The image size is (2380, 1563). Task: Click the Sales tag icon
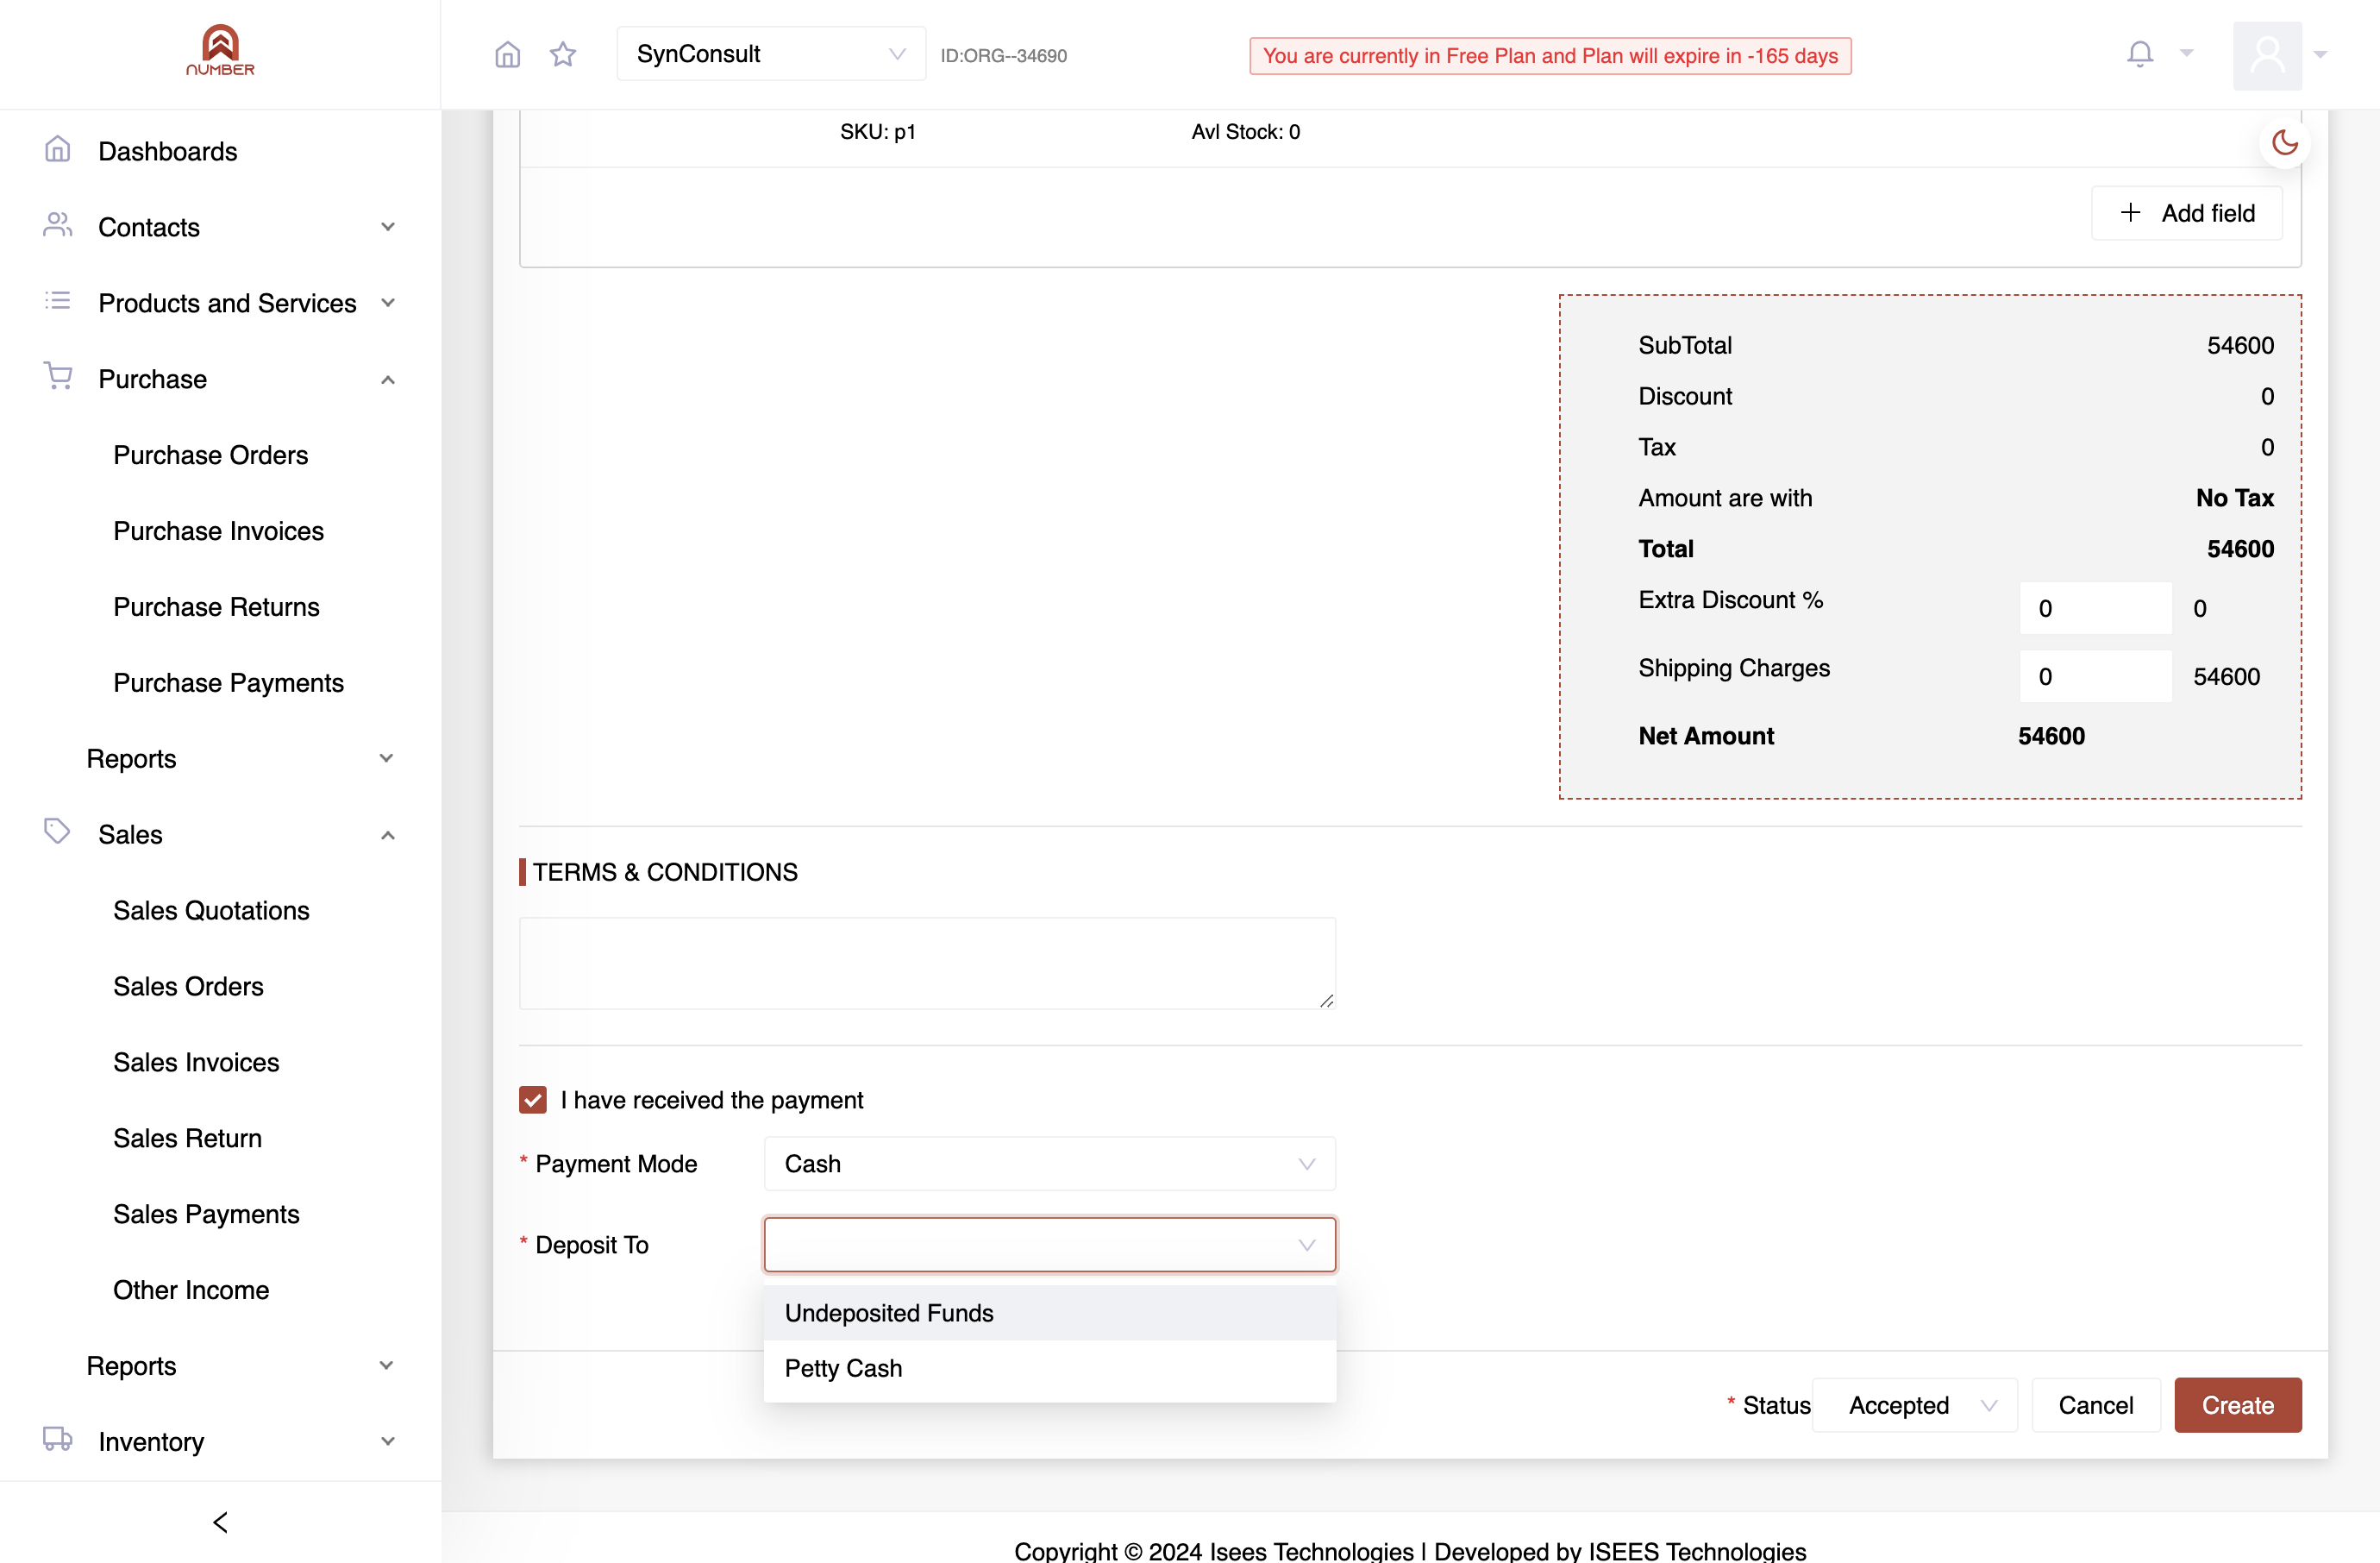(58, 832)
